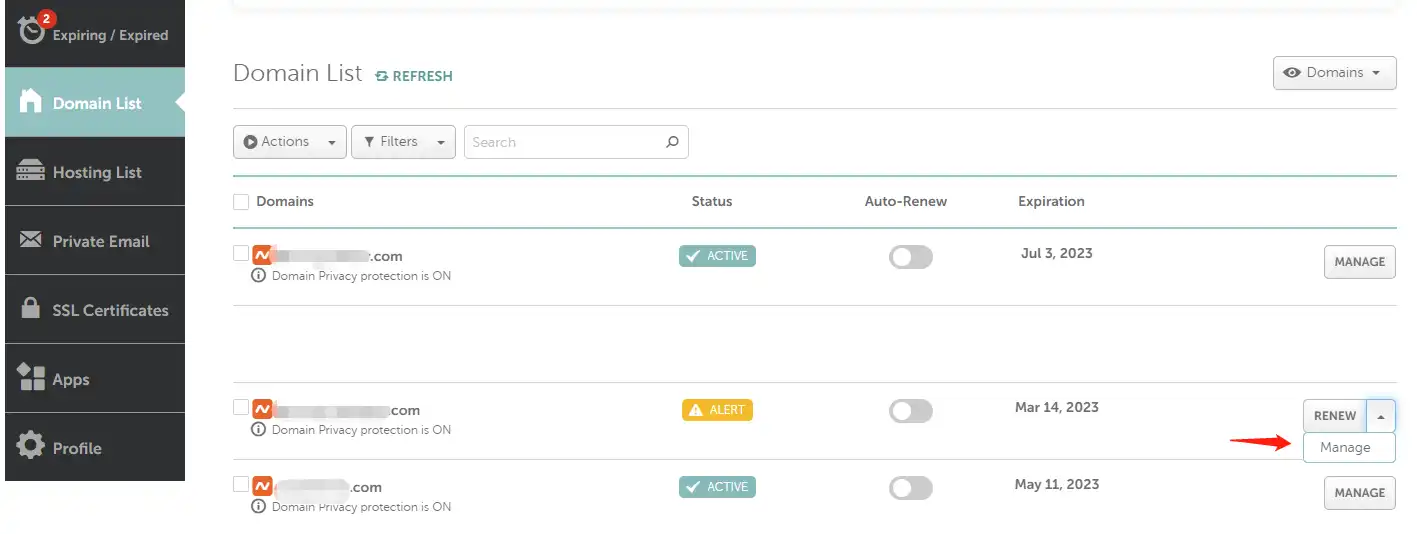
Task: Click the Hosting List server icon
Action: tap(31, 171)
